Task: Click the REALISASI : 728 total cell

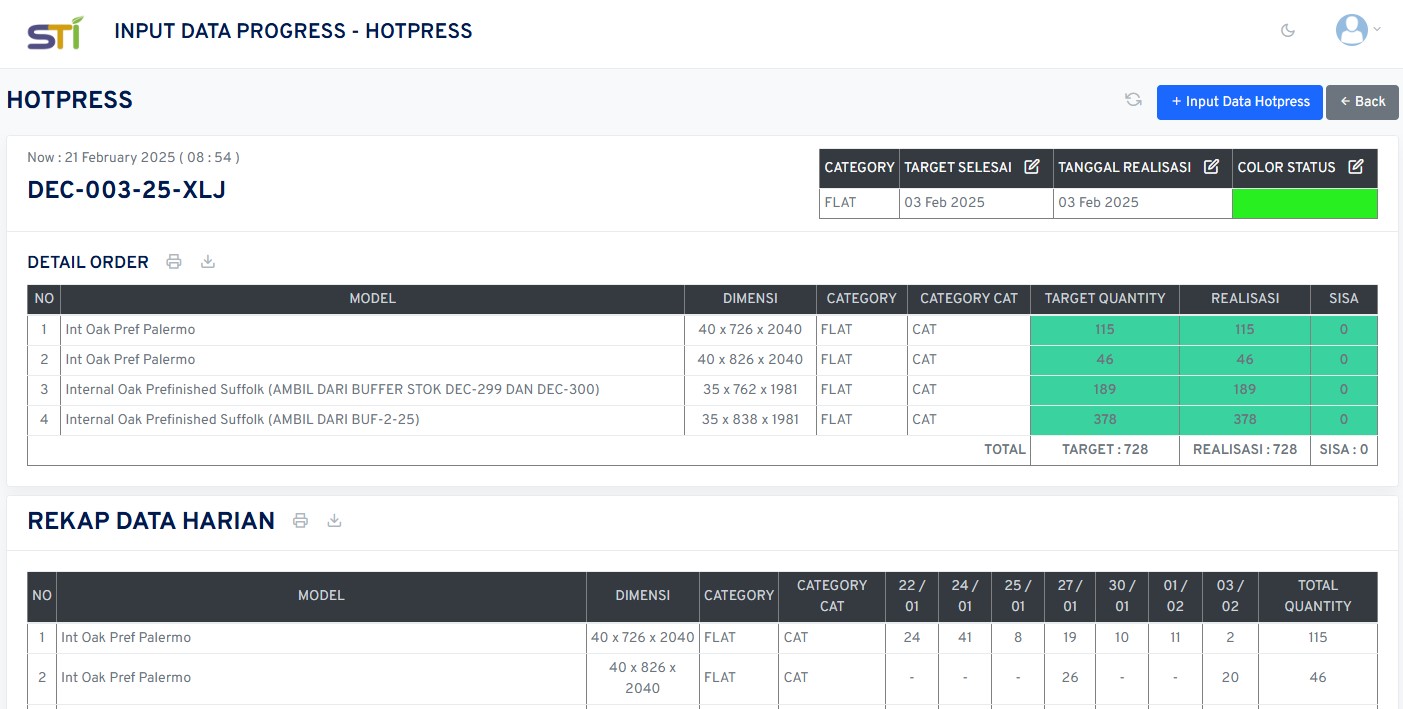Action: [x=1245, y=449]
